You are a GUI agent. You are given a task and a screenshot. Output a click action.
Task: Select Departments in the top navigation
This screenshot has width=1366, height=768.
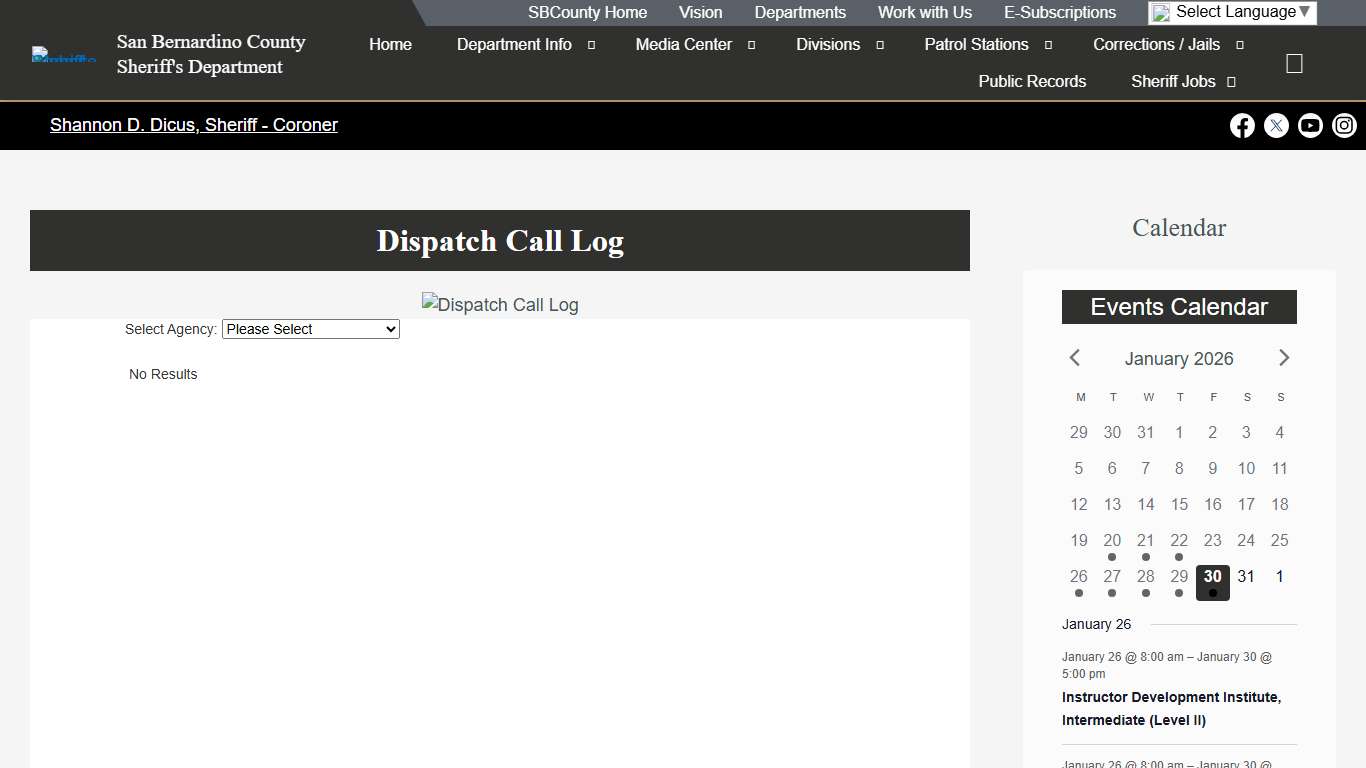click(x=800, y=12)
